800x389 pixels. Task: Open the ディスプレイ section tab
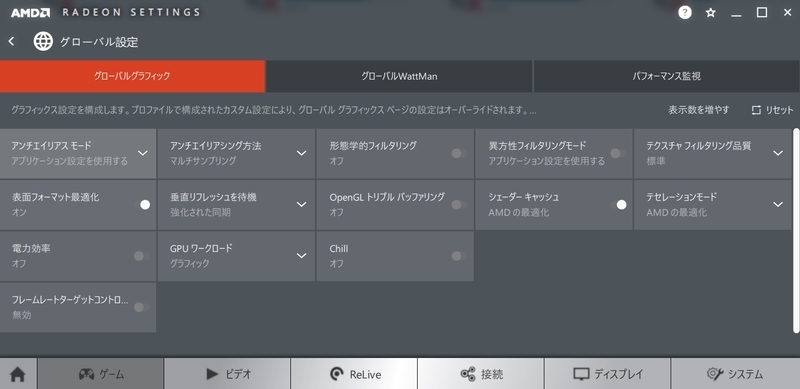tap(607, 374)
